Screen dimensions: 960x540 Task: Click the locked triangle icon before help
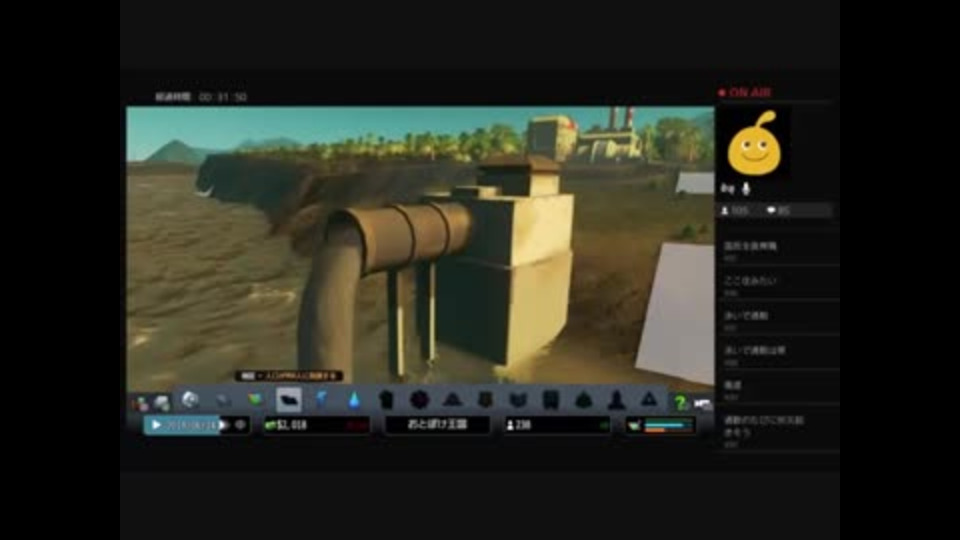coord(649,400)
